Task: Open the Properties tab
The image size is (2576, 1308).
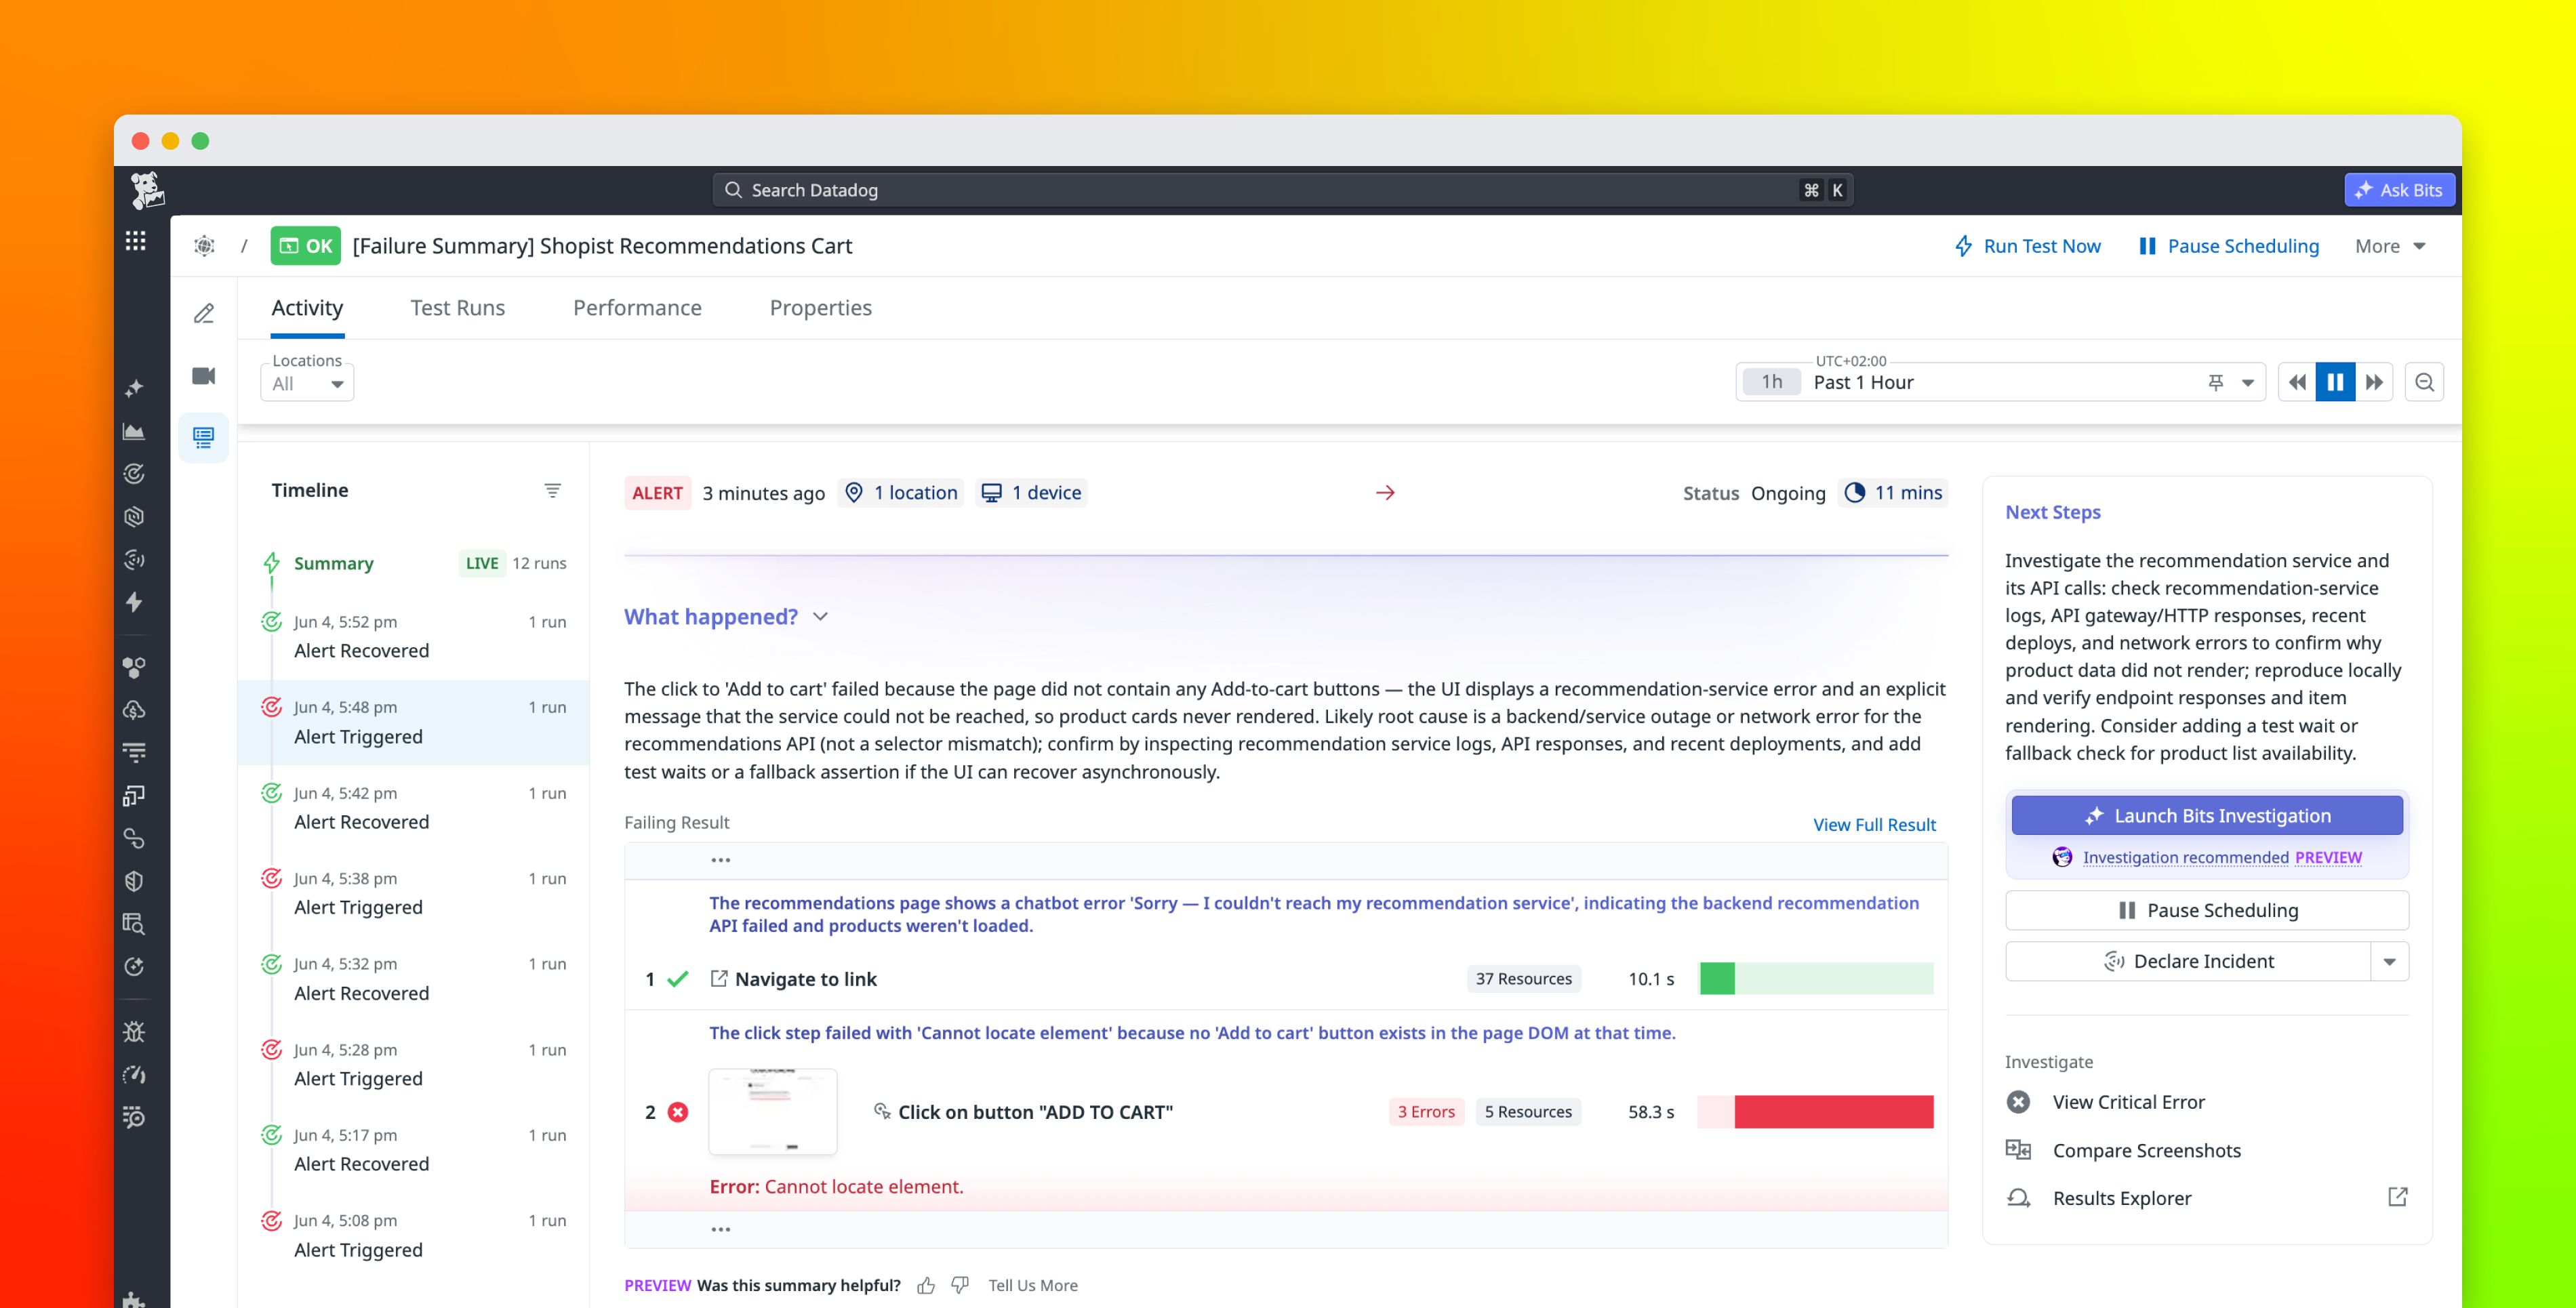Action: point(821,308)
